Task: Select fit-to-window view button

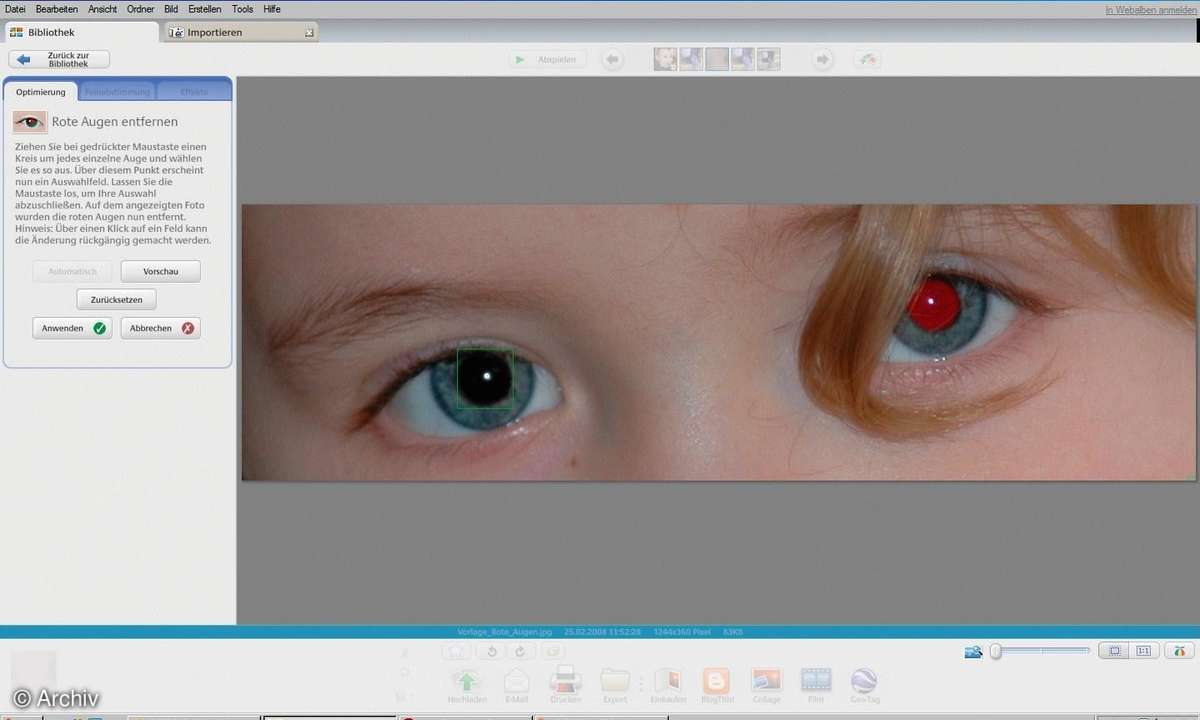Action: tap(1113, 651)
